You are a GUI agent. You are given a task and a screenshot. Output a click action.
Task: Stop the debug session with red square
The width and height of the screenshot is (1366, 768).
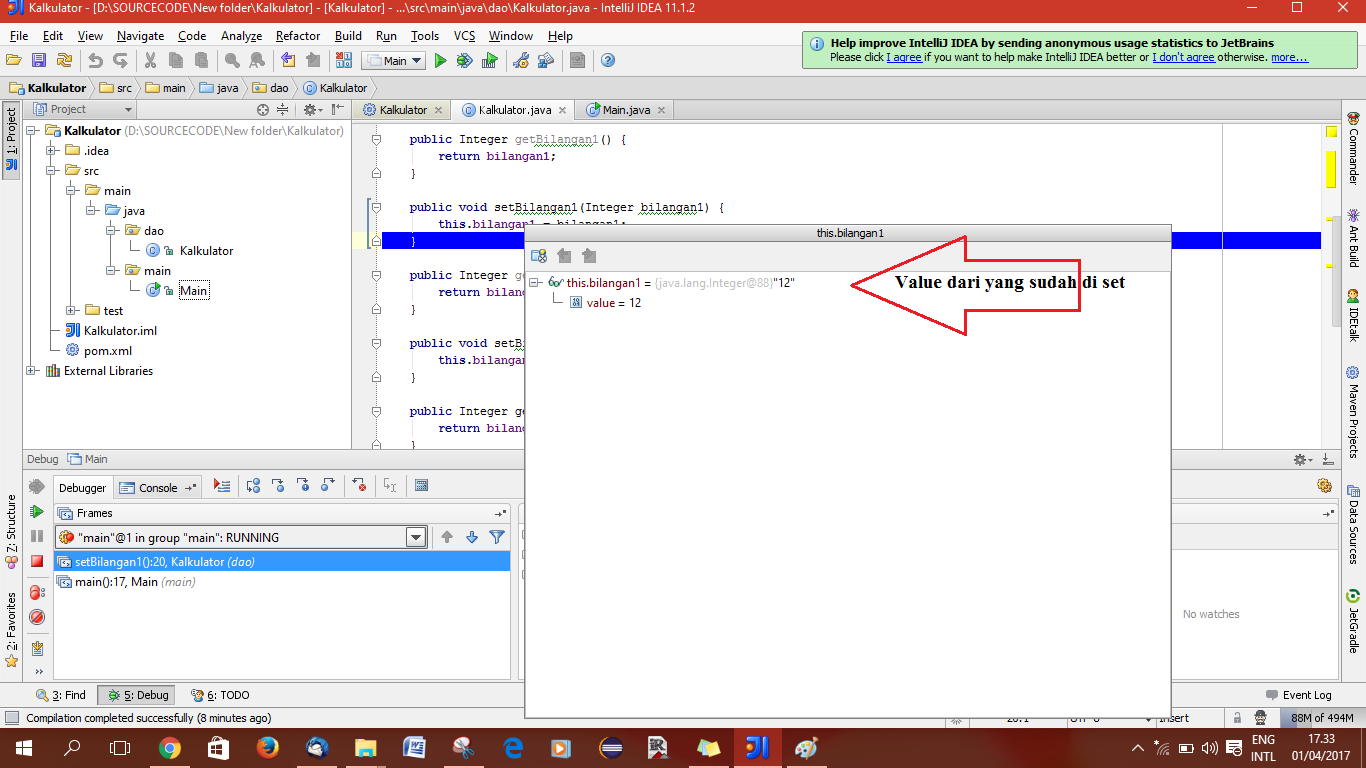pos(37,561)
